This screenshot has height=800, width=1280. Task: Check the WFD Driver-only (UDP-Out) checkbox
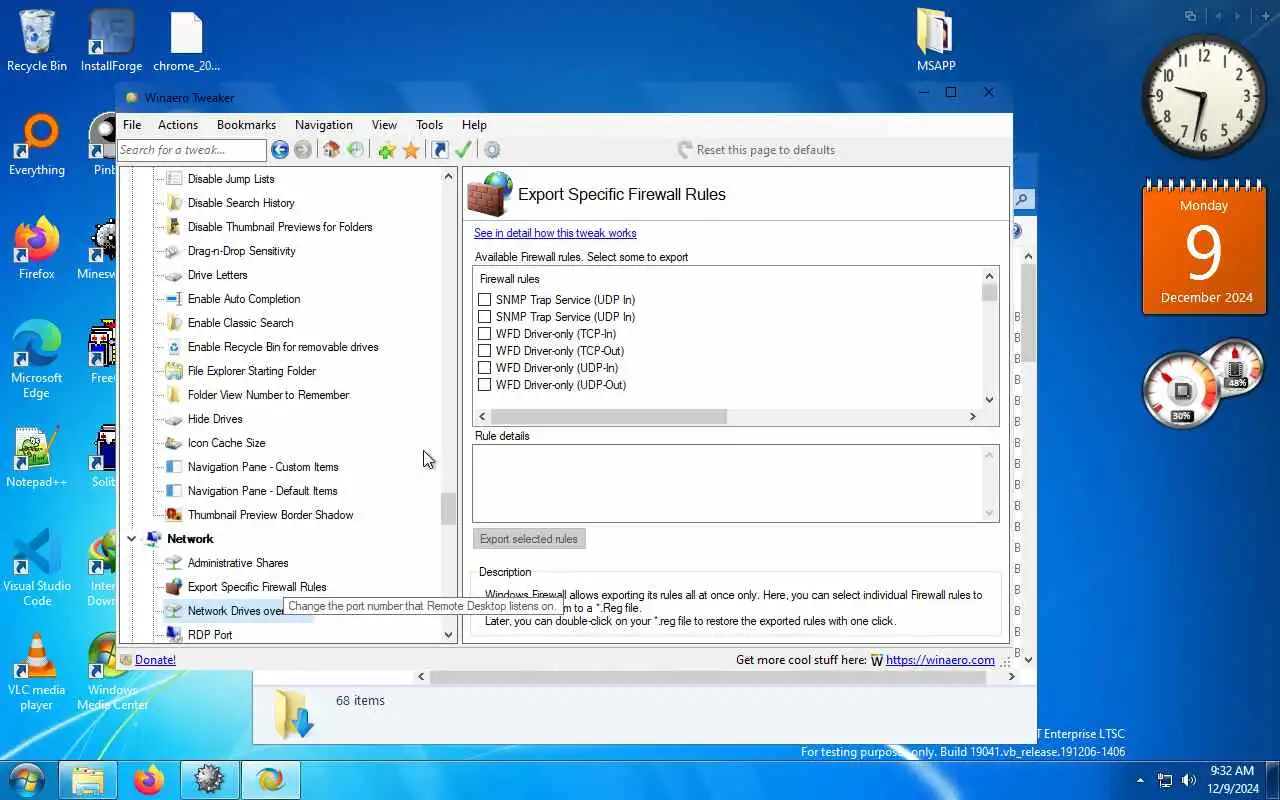point(485,385)
